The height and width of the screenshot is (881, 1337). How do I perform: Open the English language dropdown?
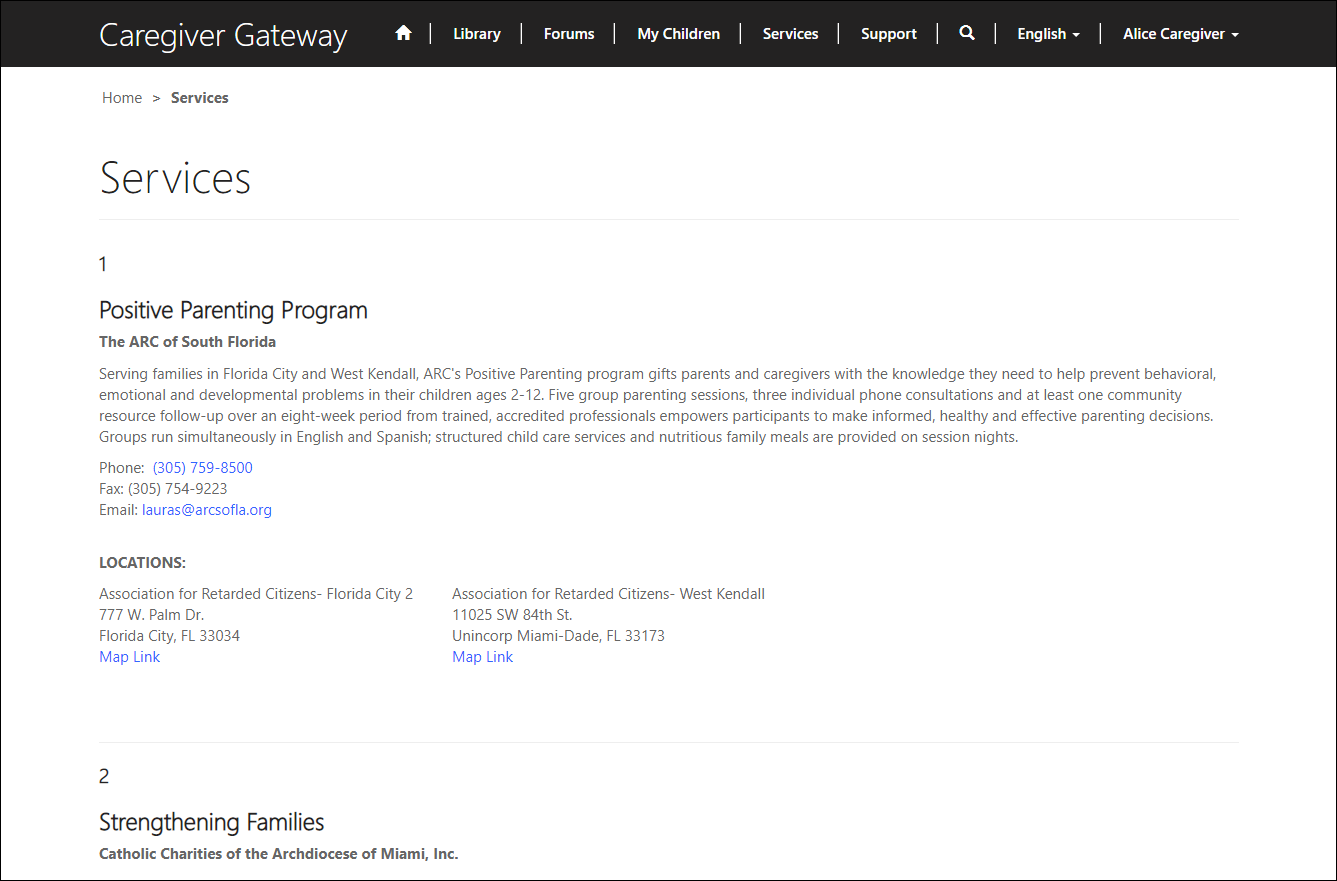coord(1048,34)
